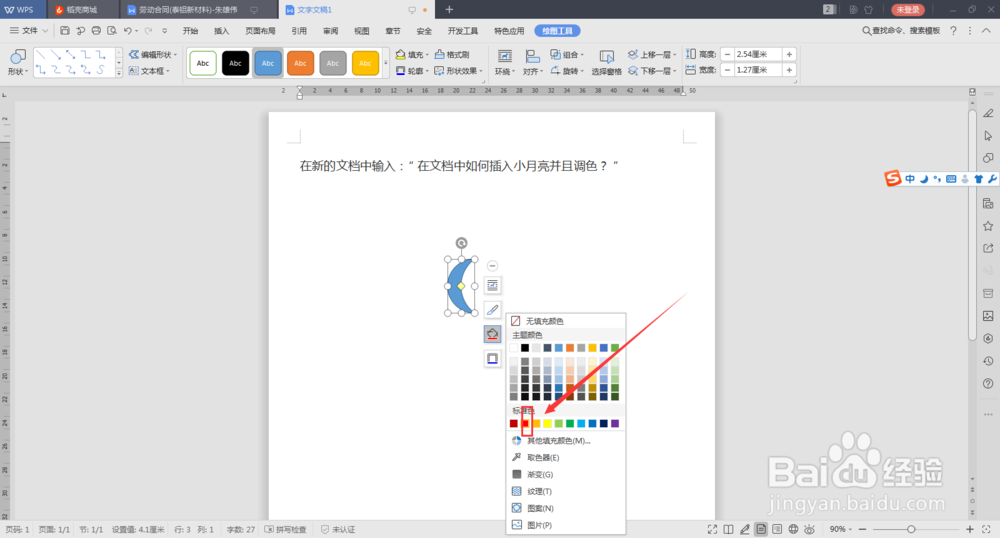This screenshot has height=538, width=1000.
Task: Open the Selection Pane (选择窗格)
Action: (607, 62)
